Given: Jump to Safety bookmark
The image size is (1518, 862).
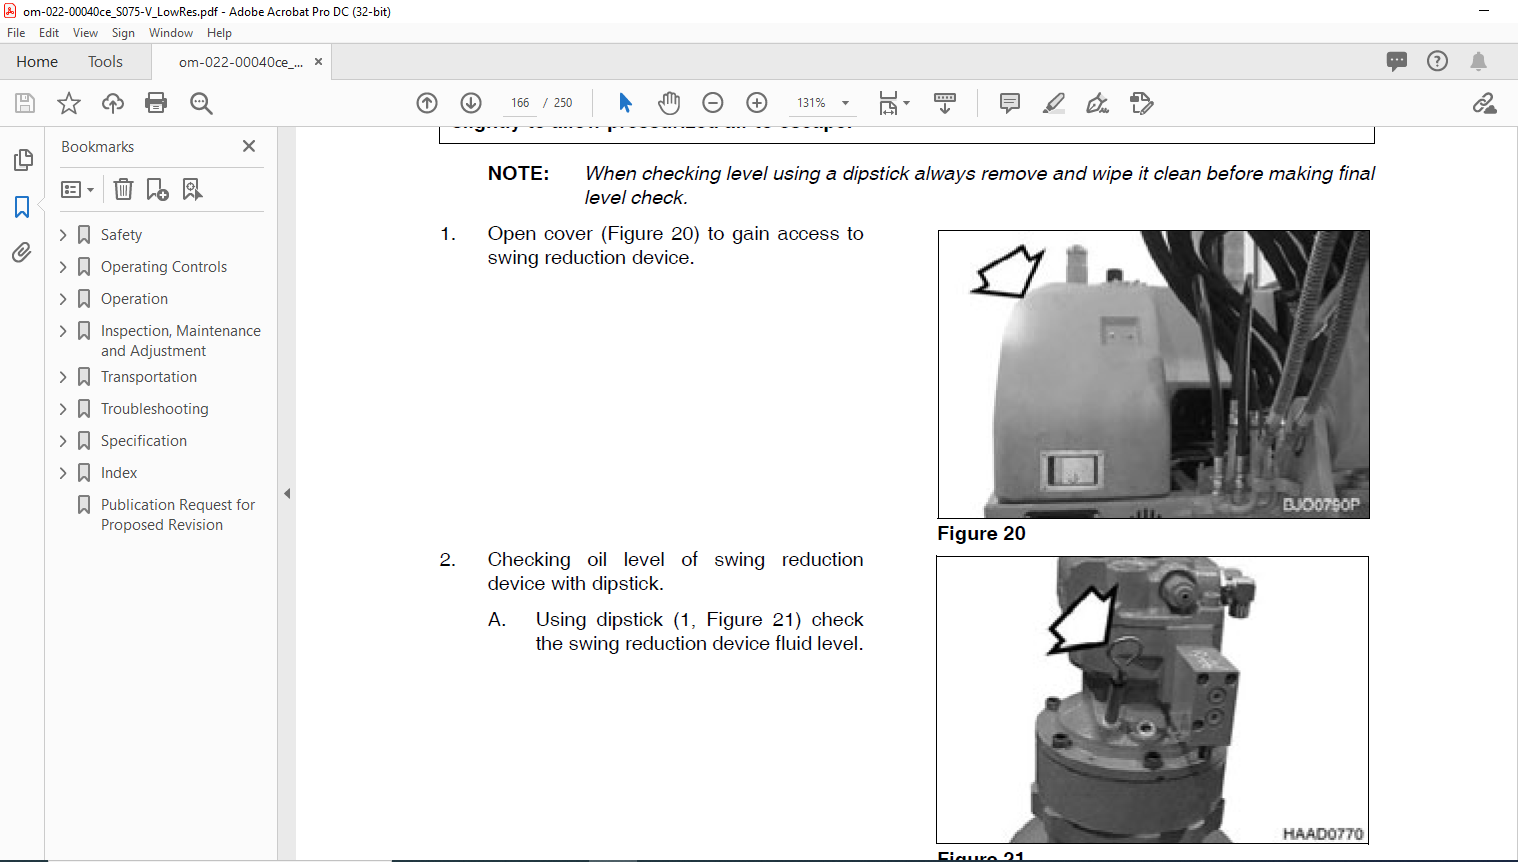Looking at the screenshot, I should coord(121,235).
